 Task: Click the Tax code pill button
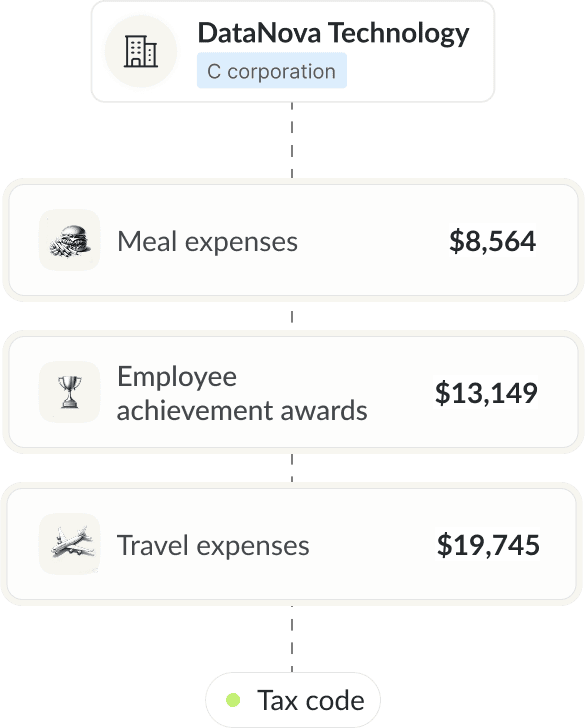(x=292, y=700)
